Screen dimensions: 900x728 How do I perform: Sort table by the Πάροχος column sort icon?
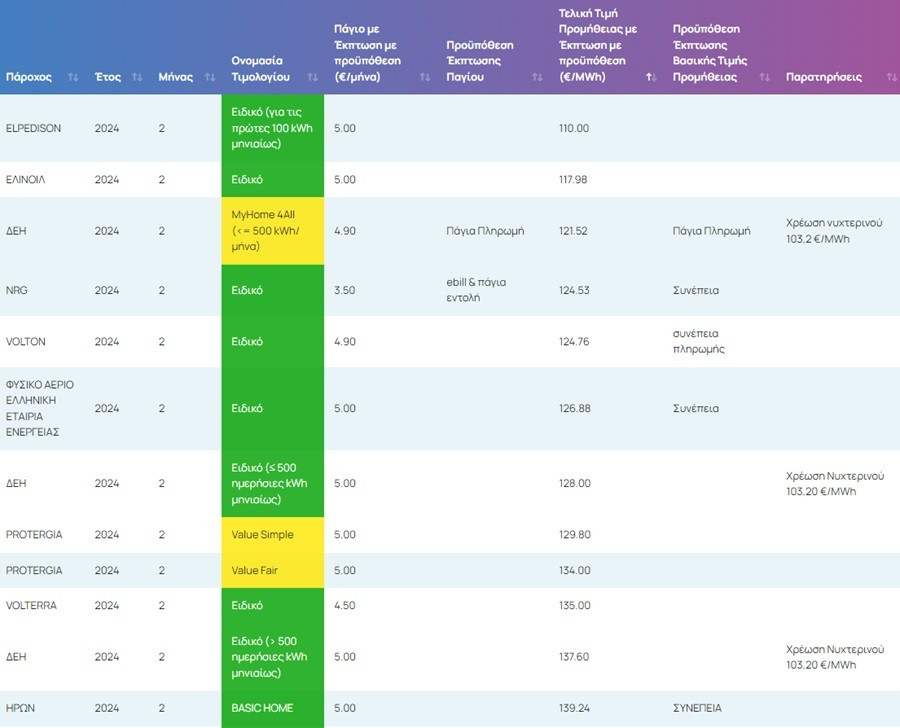(73, 77)
